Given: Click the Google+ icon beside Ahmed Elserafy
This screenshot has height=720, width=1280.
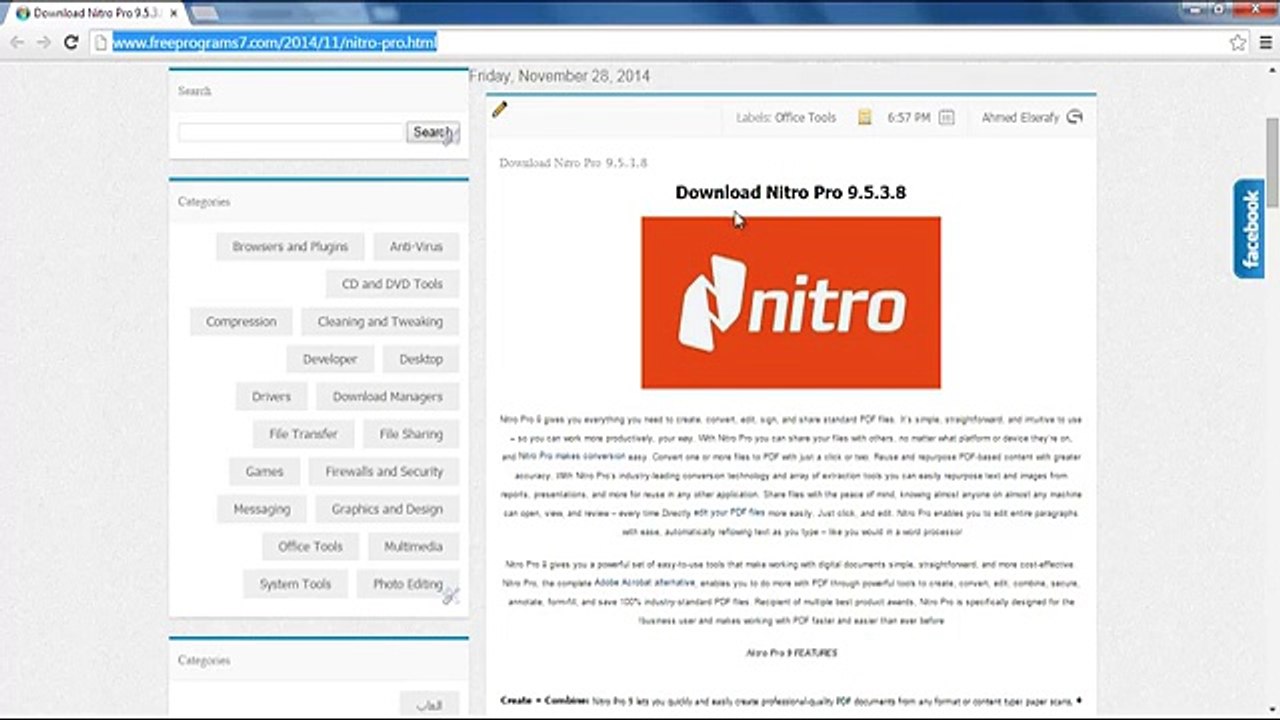Looking at the screenshot, I should (1075, 117).
